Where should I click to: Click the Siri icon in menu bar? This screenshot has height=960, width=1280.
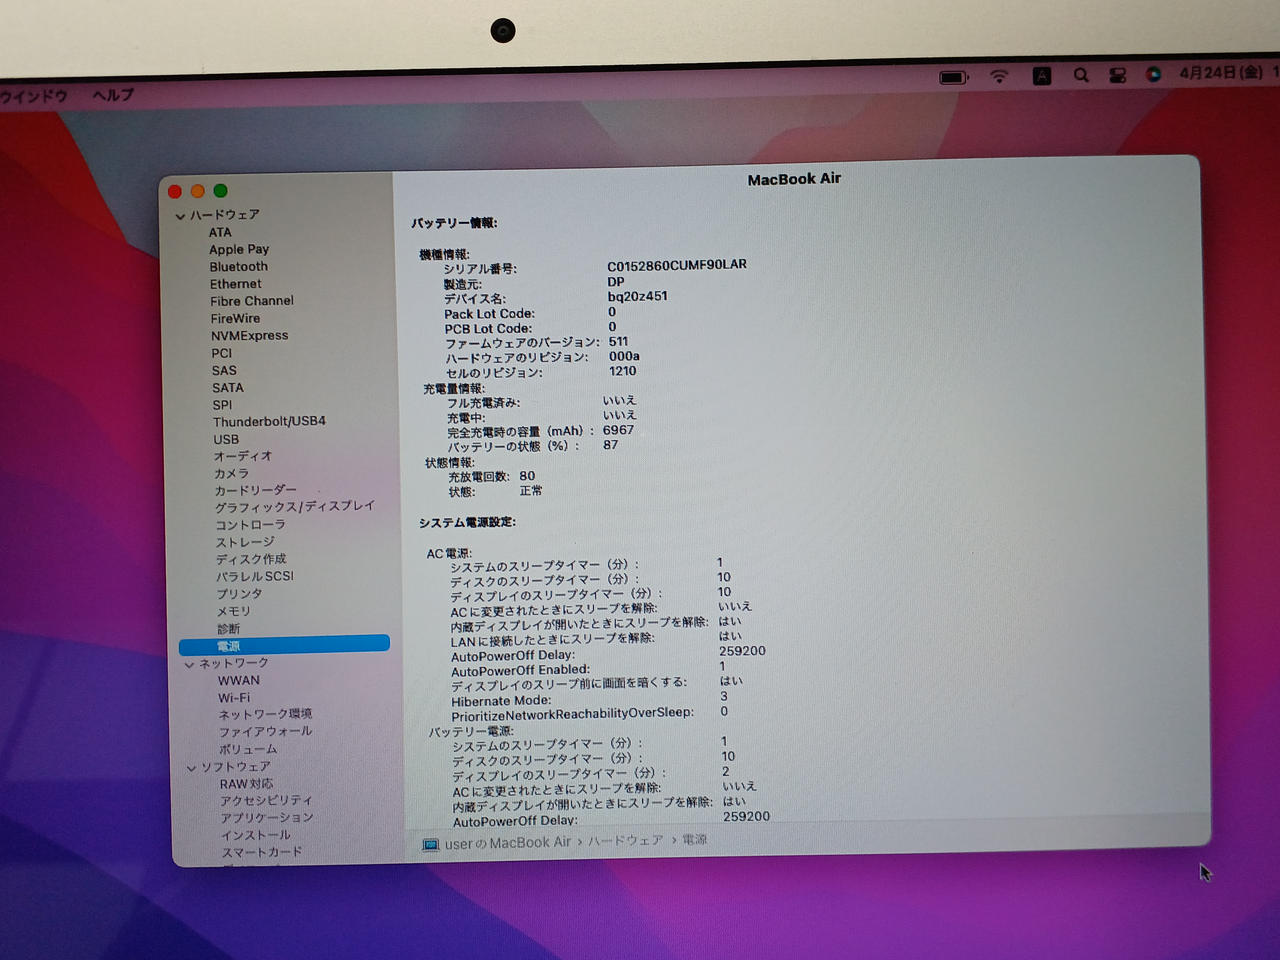pyautogui.click(x=1153, y=74)
